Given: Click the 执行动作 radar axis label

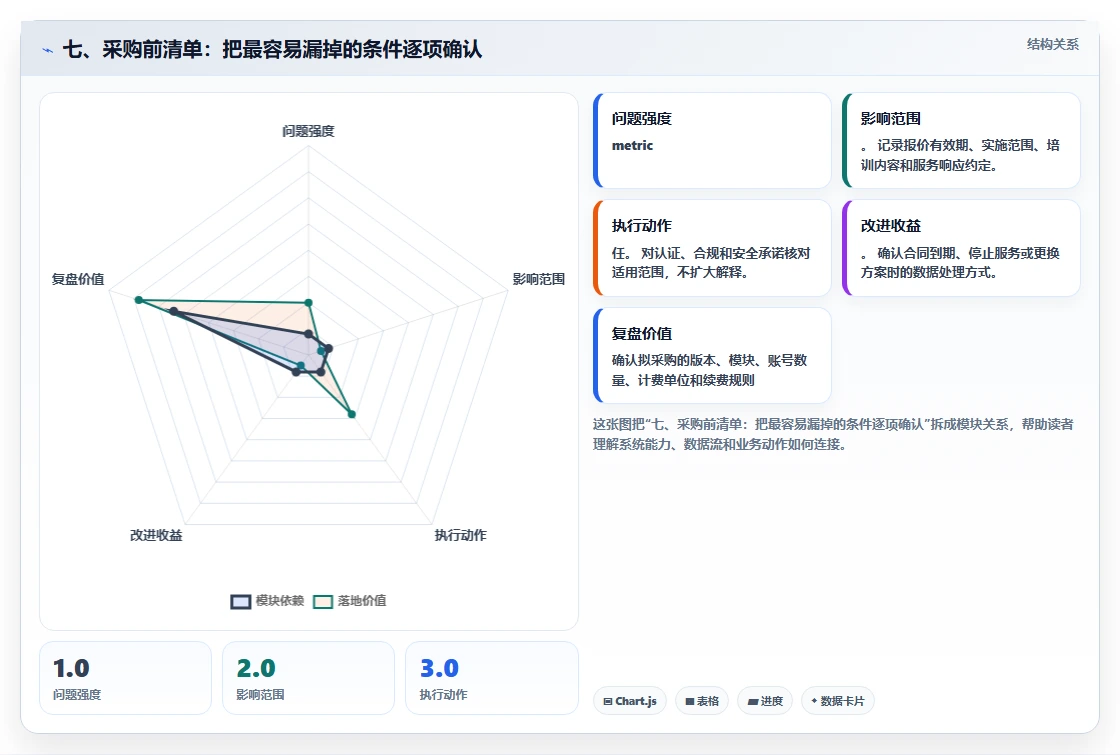Looking at the screenshot, I should click(460, 535).
